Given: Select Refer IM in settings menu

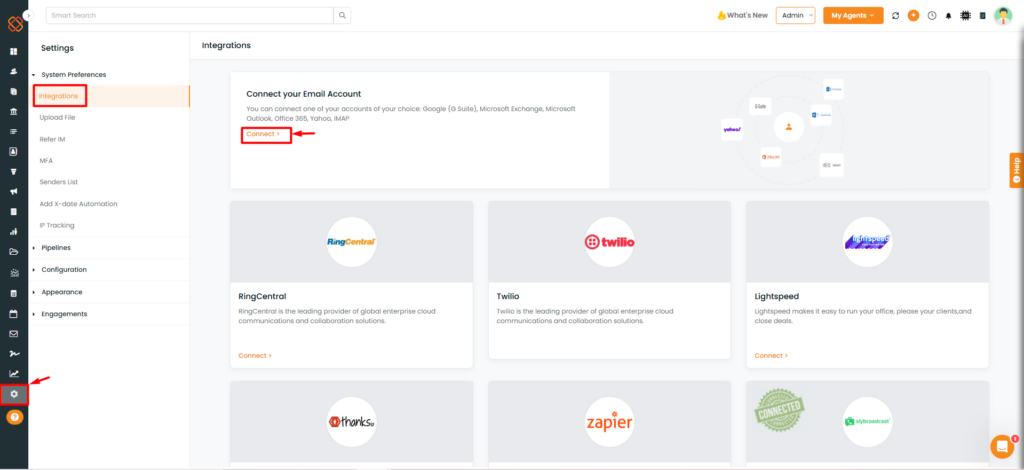Looking at the screenshot, I should click(x=52, y=139).
